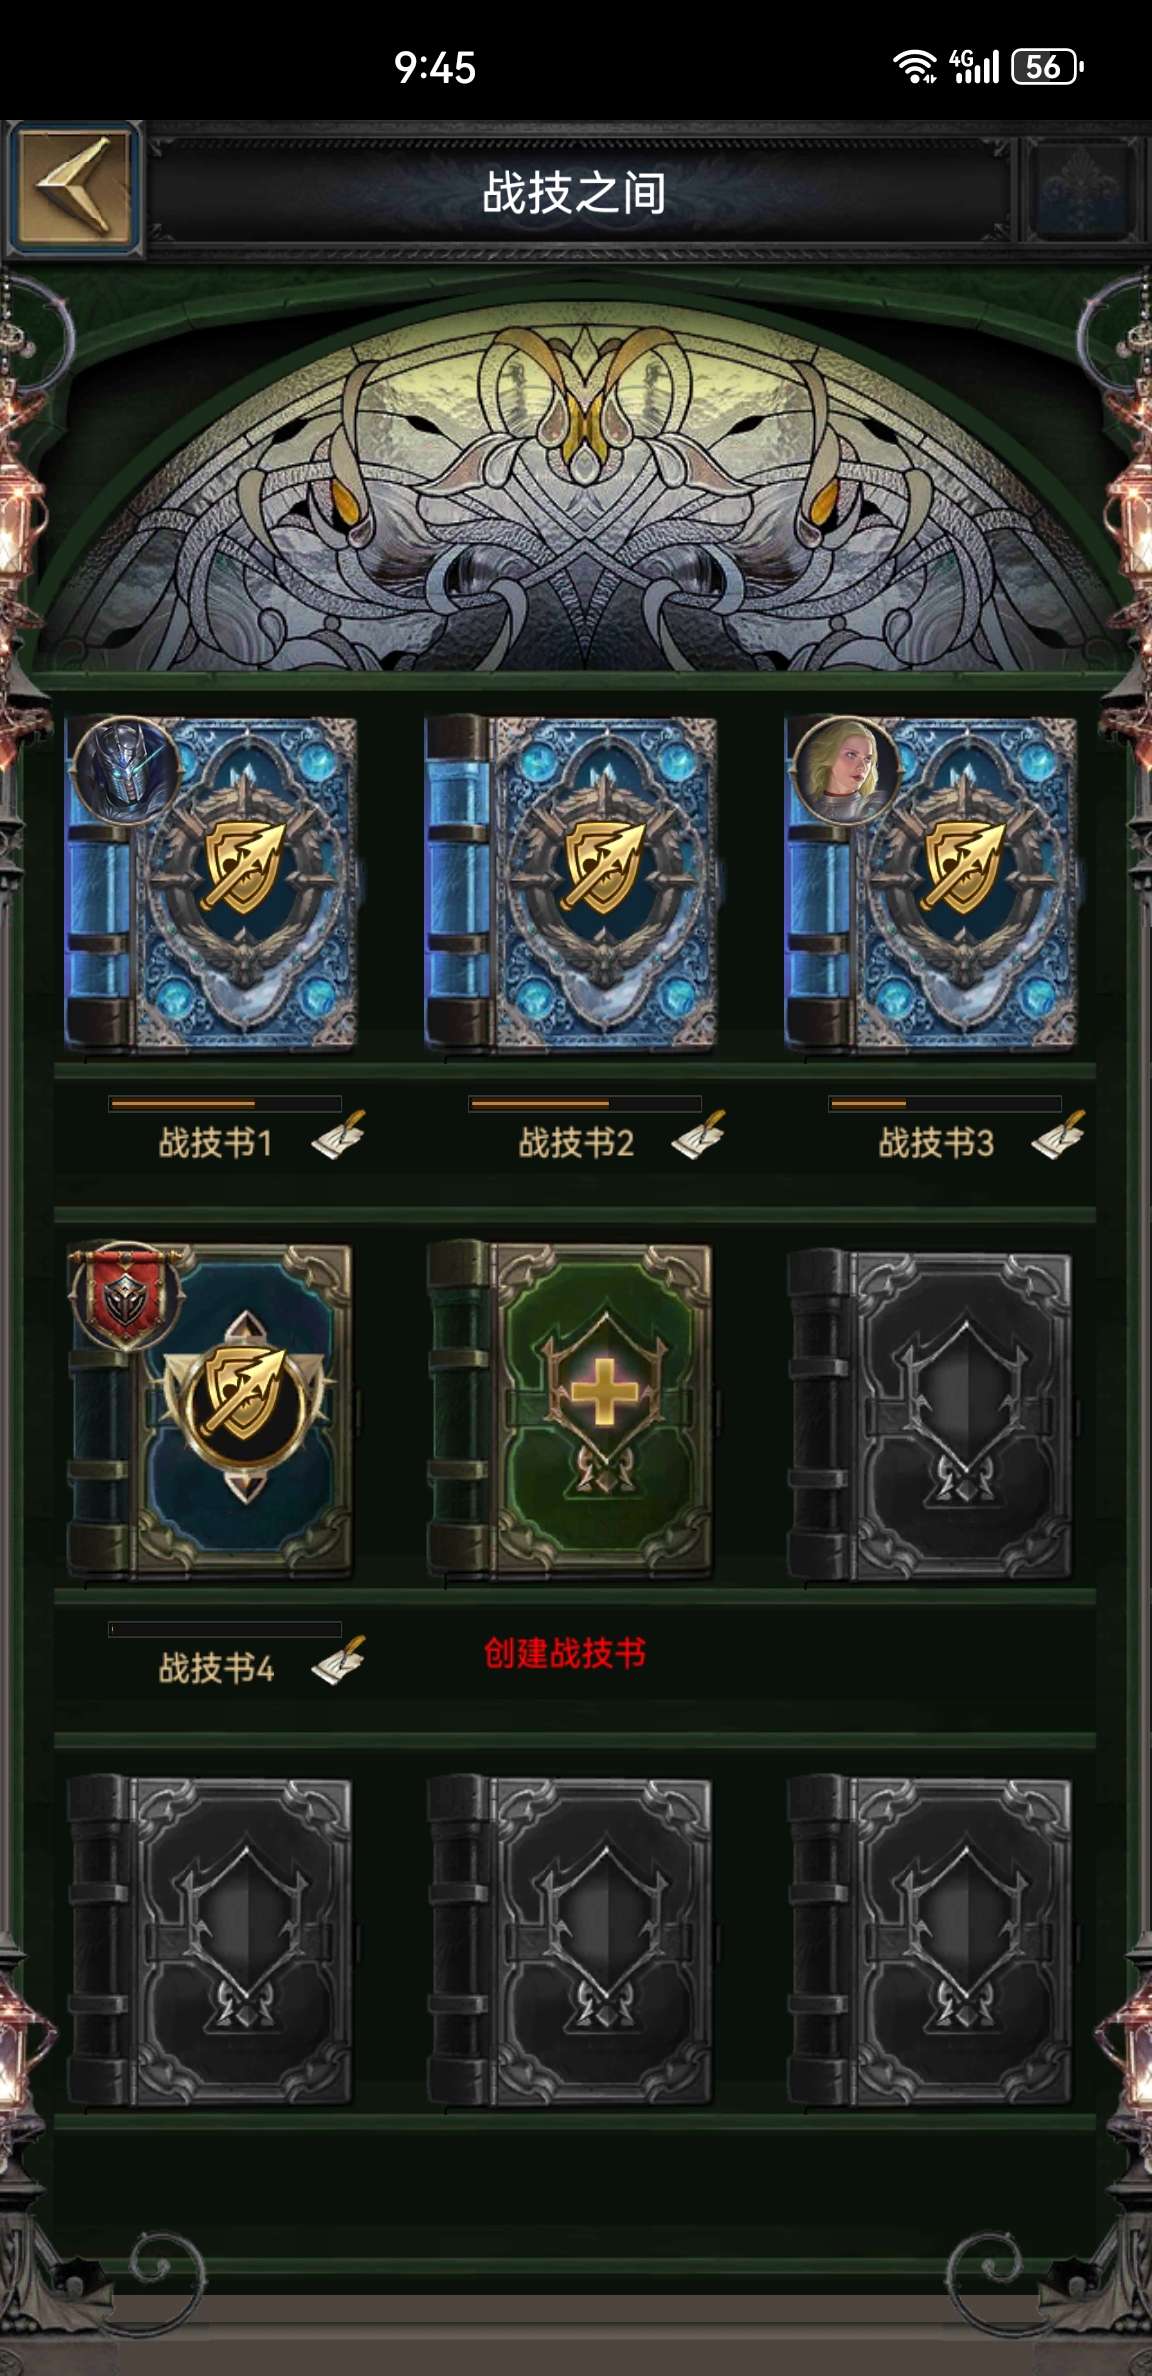Select the 战技书1 label
This screenshot has width=1152, height=2376.
pyautogui.click(x=215, y=1143)
